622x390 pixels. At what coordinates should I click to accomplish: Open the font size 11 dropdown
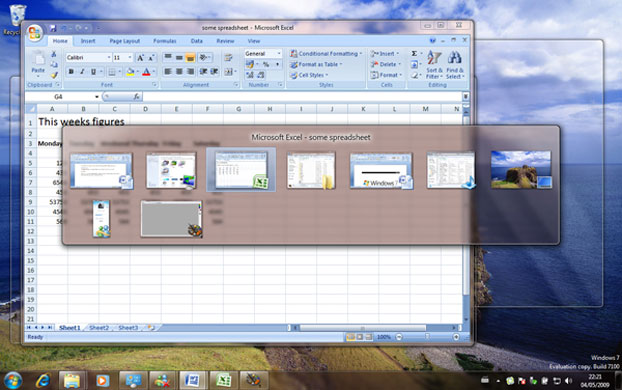[x=130, y=58]
